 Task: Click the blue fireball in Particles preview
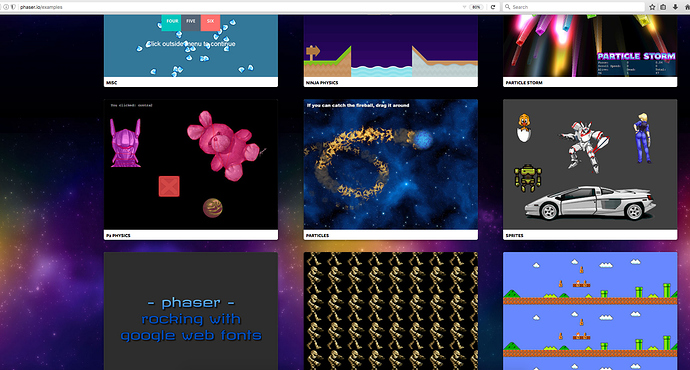[x=423, y=140]
